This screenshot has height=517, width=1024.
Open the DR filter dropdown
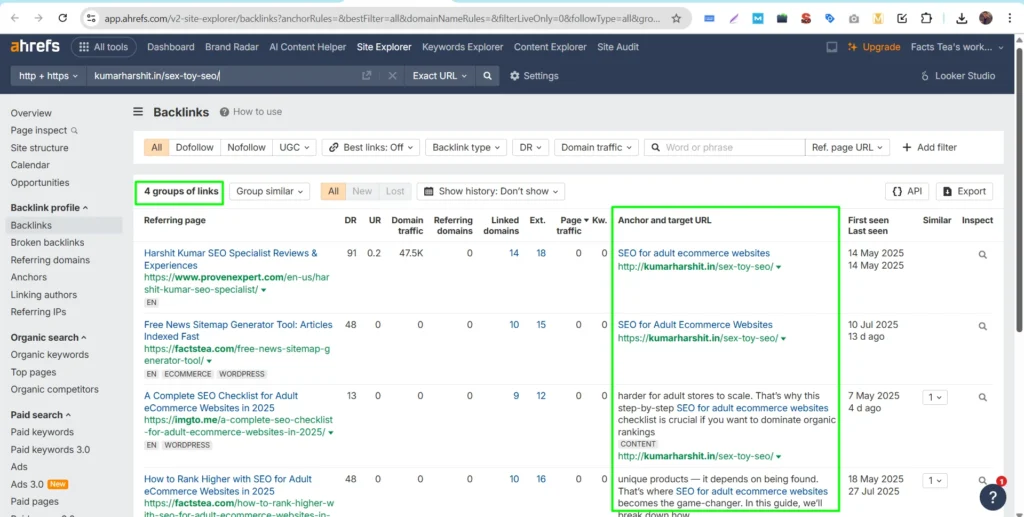[530, 148]
